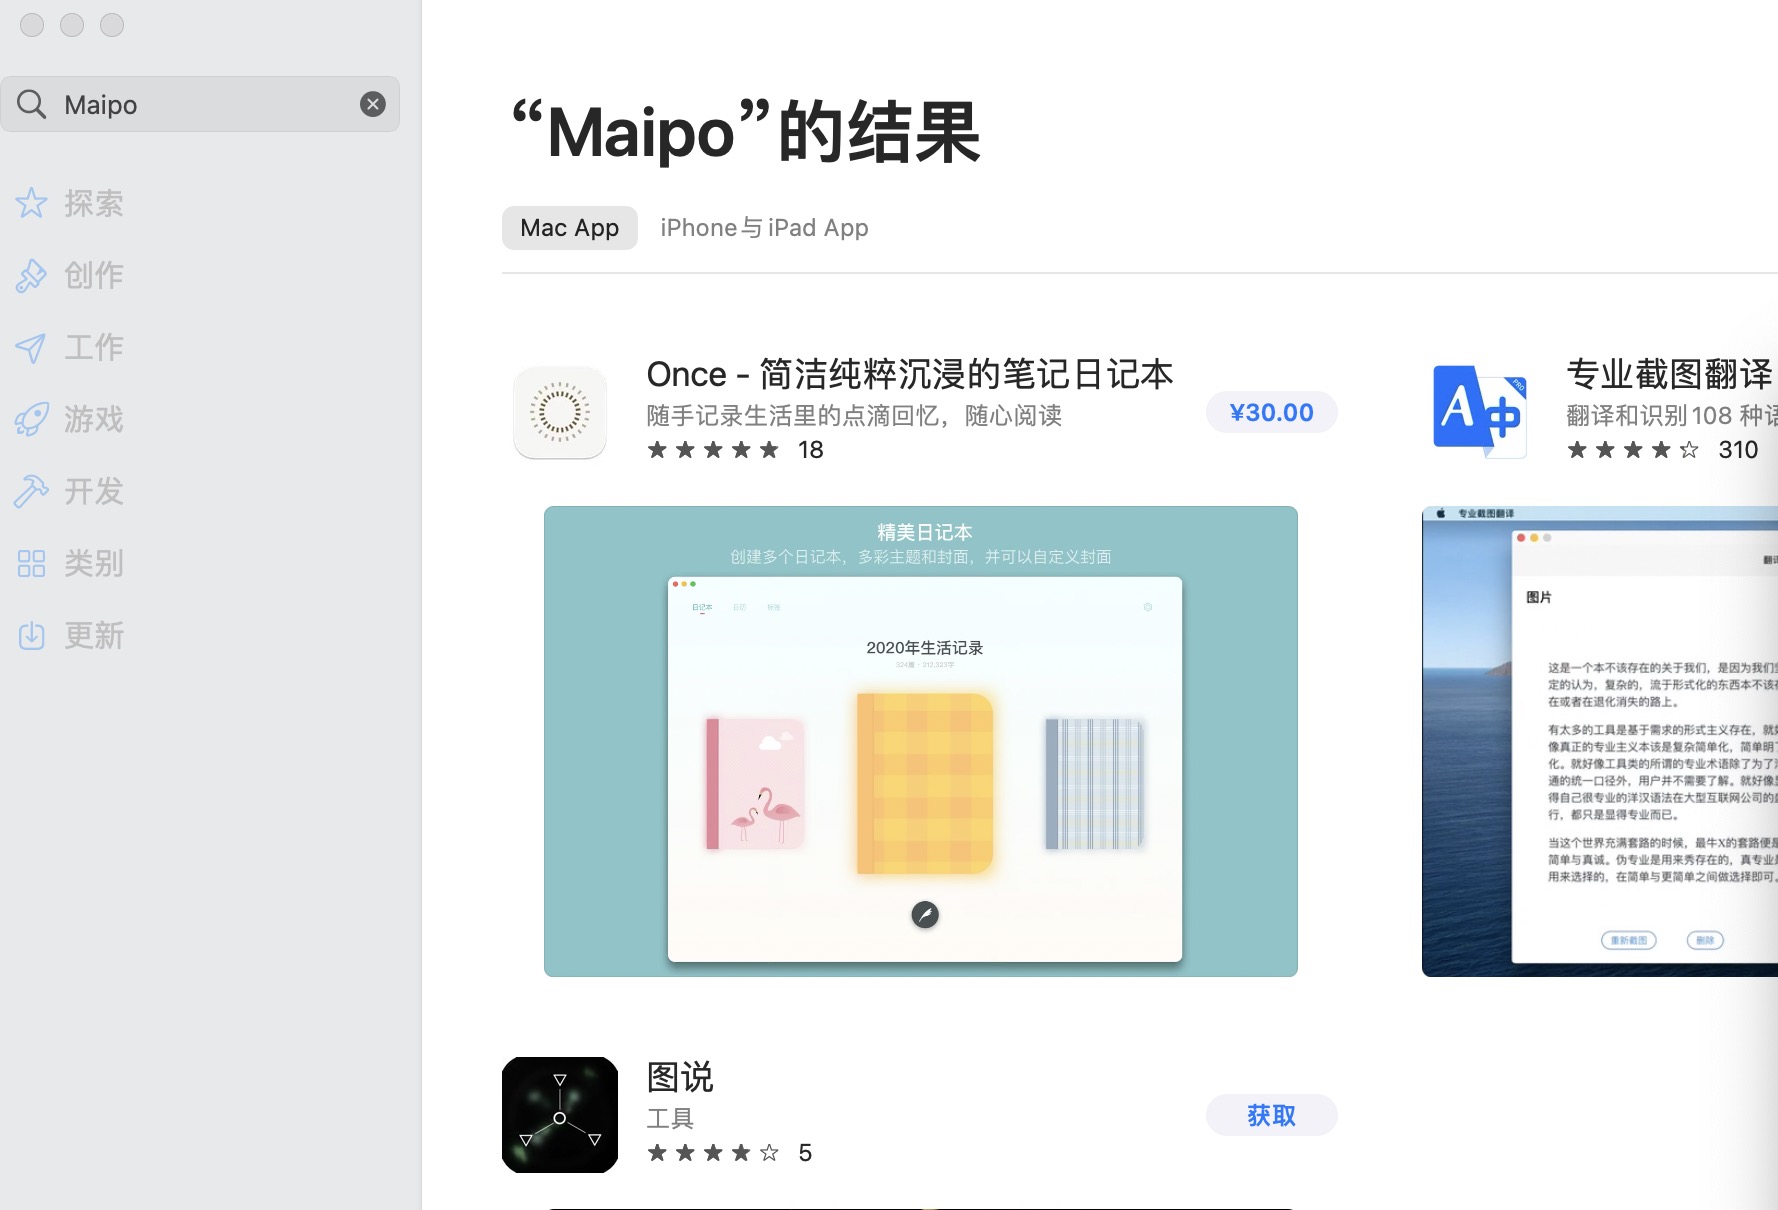Open the 图说 app icon

[x=560, y=1115]
